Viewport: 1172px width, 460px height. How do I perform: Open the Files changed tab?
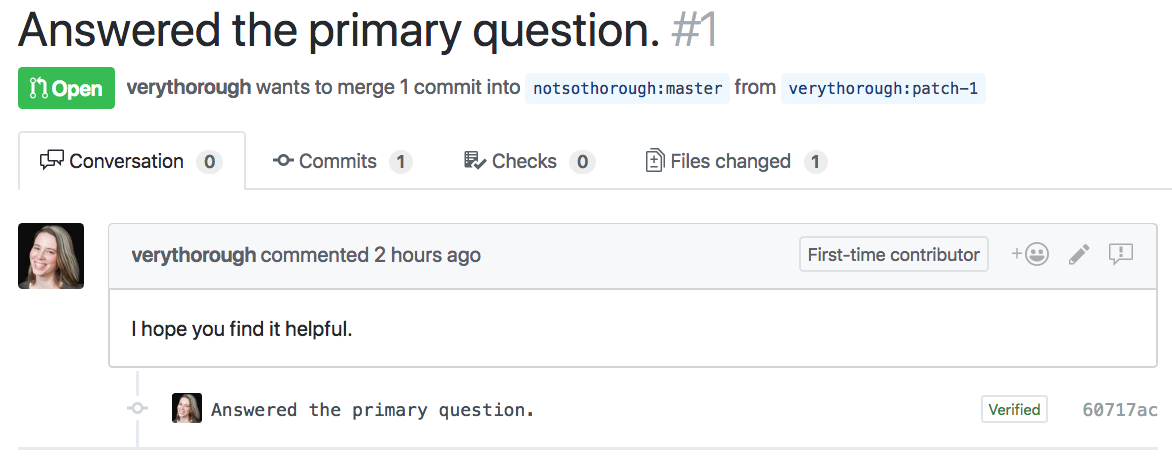pyautogui.click(x=736, y=161)
